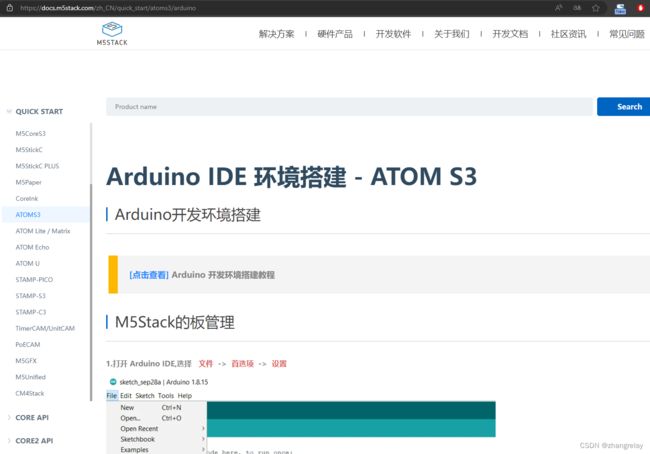Click the Arduino开发环境搭建 heading

point(188,215)
